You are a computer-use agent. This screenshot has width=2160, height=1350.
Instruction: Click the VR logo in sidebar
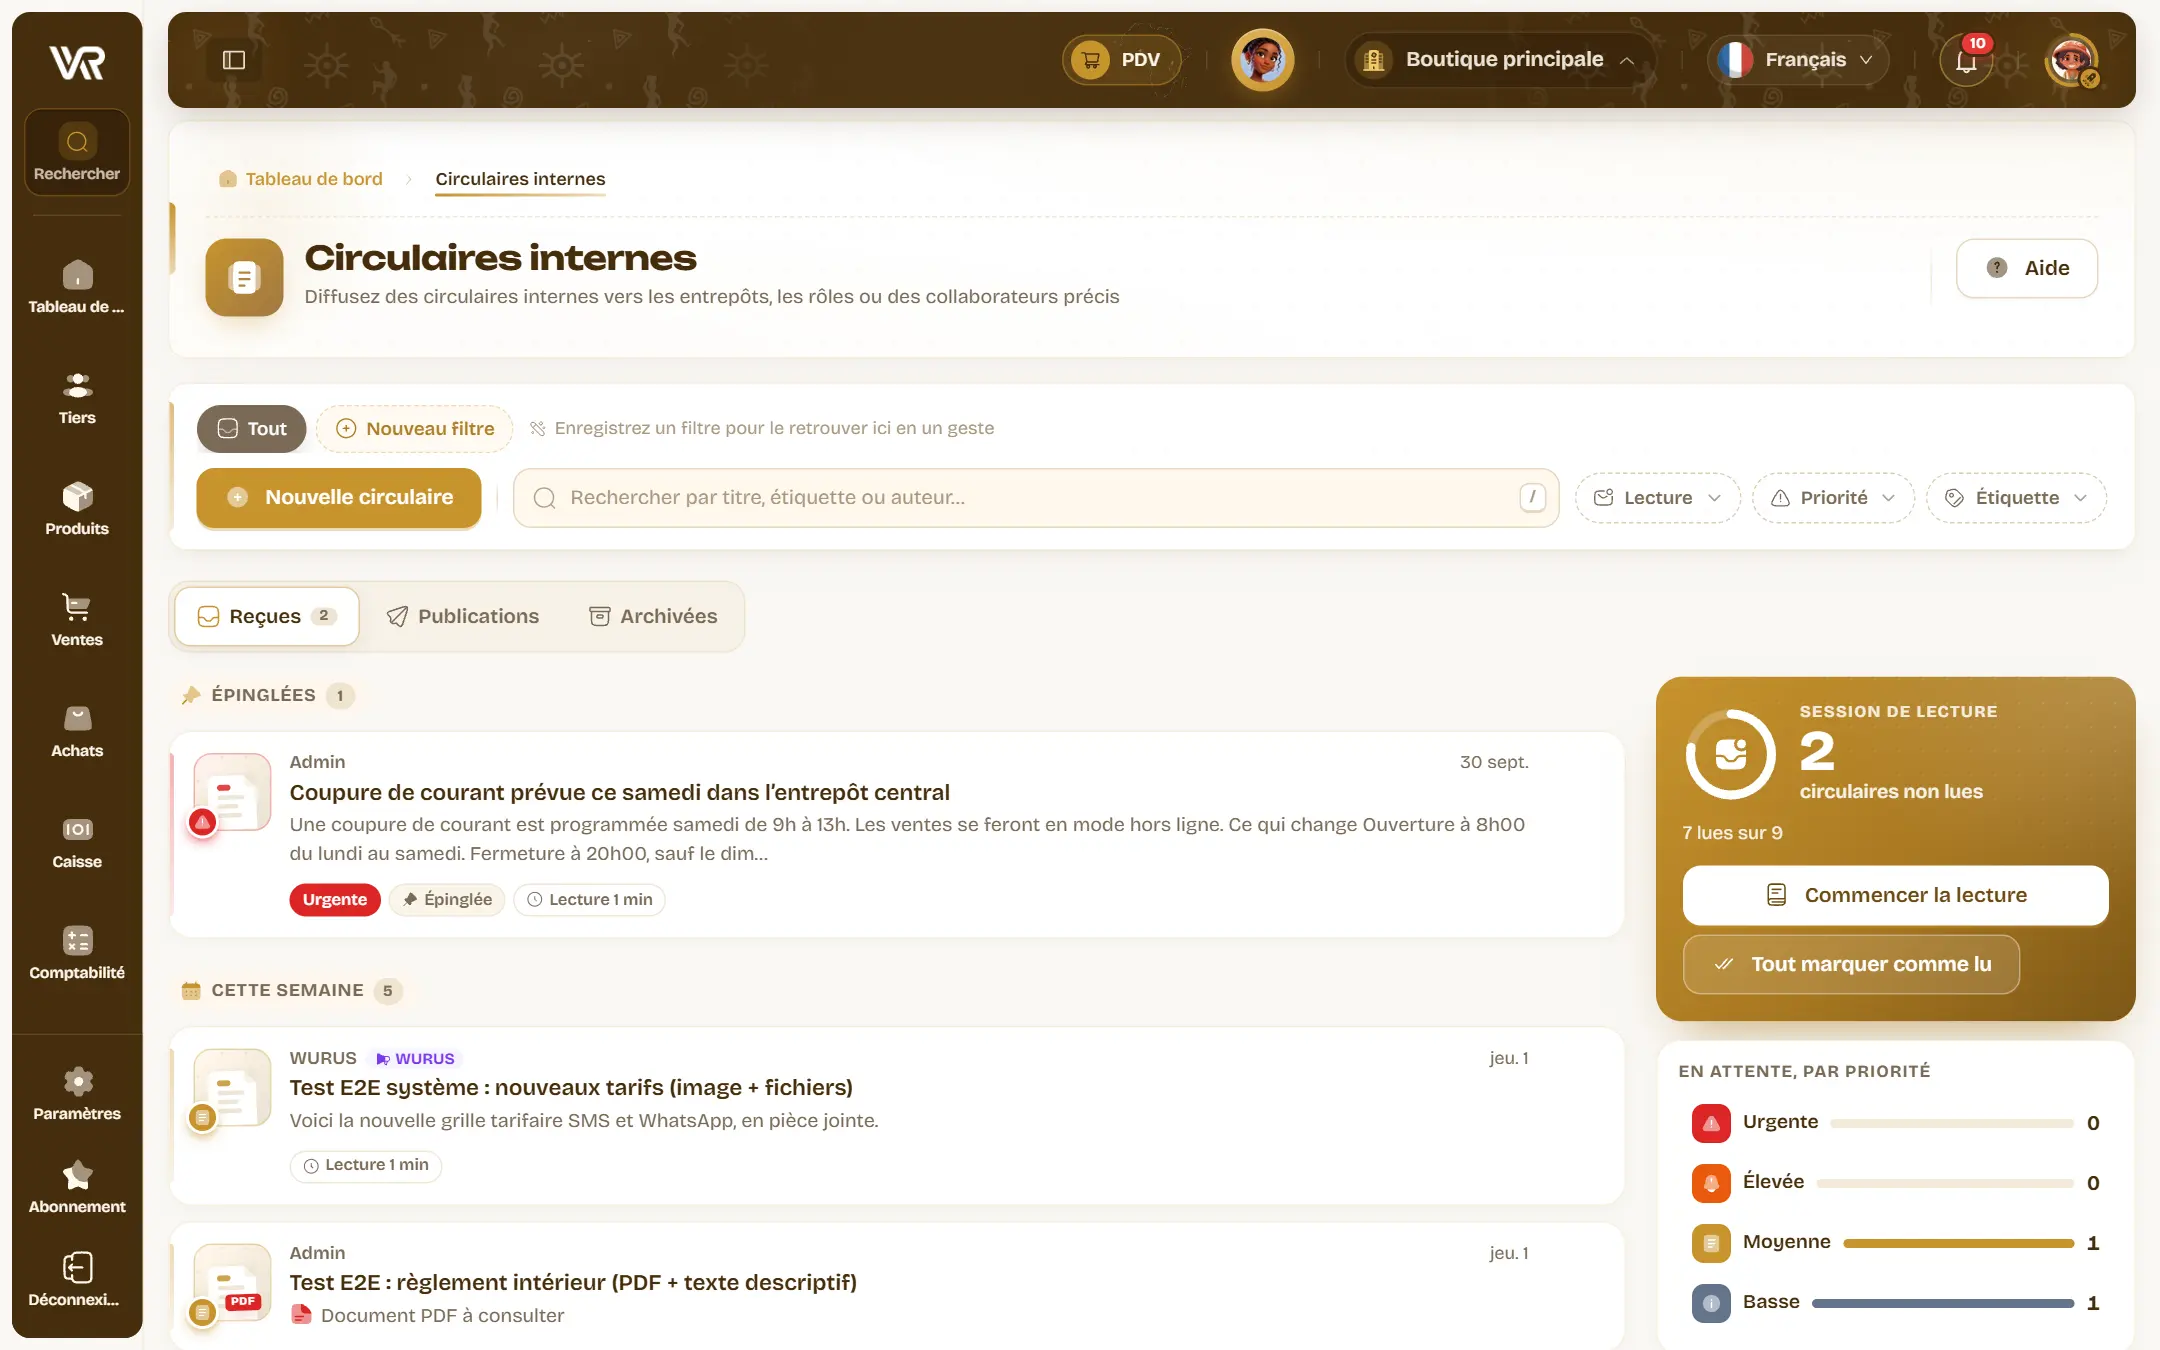click(77, 62)
